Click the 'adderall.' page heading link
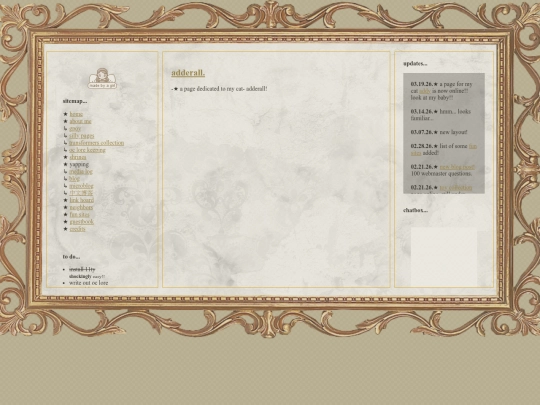This screenshot has width=540, height=405. 188,73
